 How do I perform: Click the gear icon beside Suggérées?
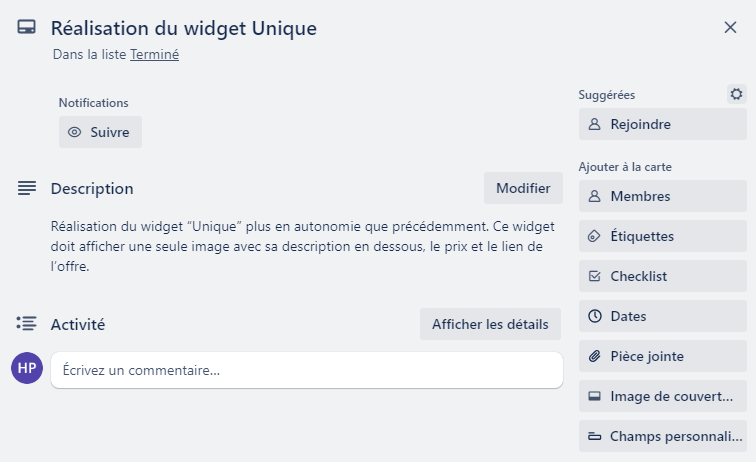(x=736, y=94)
